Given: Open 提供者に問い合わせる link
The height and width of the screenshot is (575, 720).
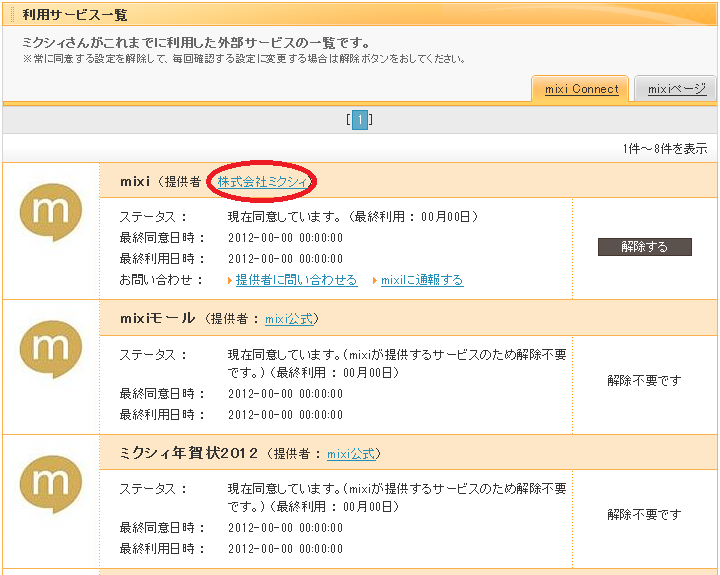Looking at the screenshot, I should [x=296, y=280].
